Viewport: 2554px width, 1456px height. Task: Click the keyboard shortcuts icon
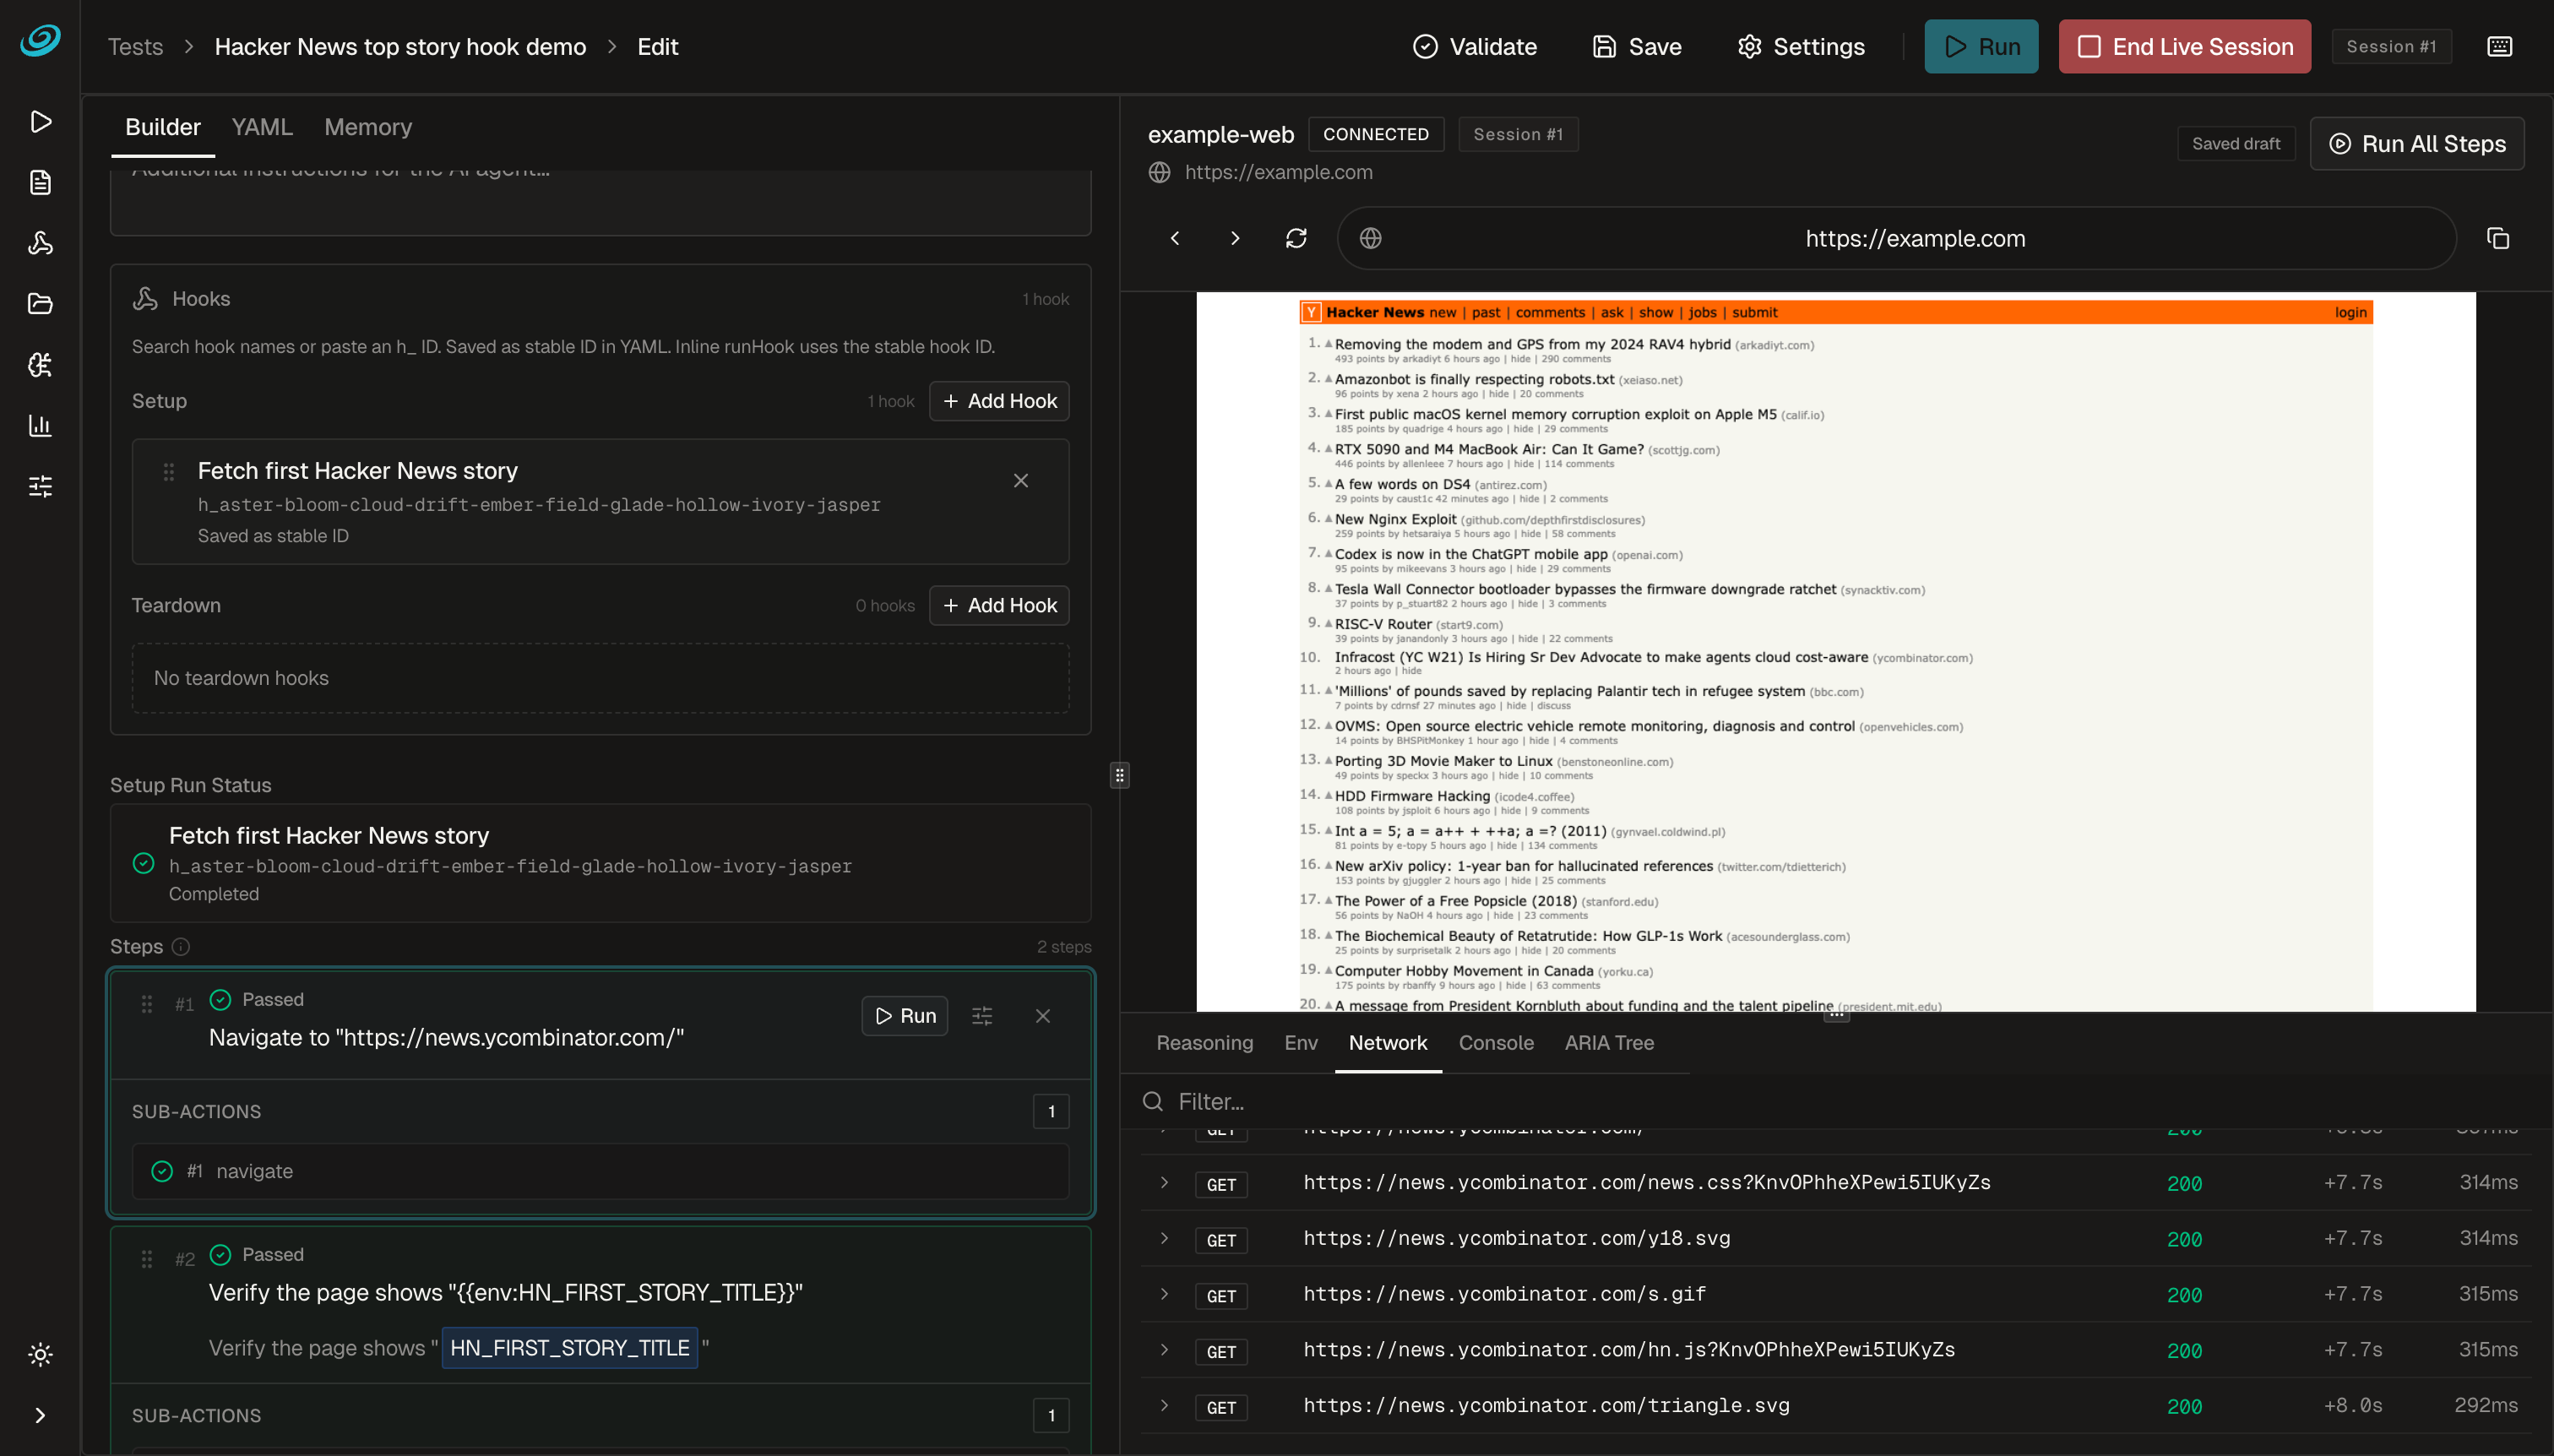(2499, 47)
